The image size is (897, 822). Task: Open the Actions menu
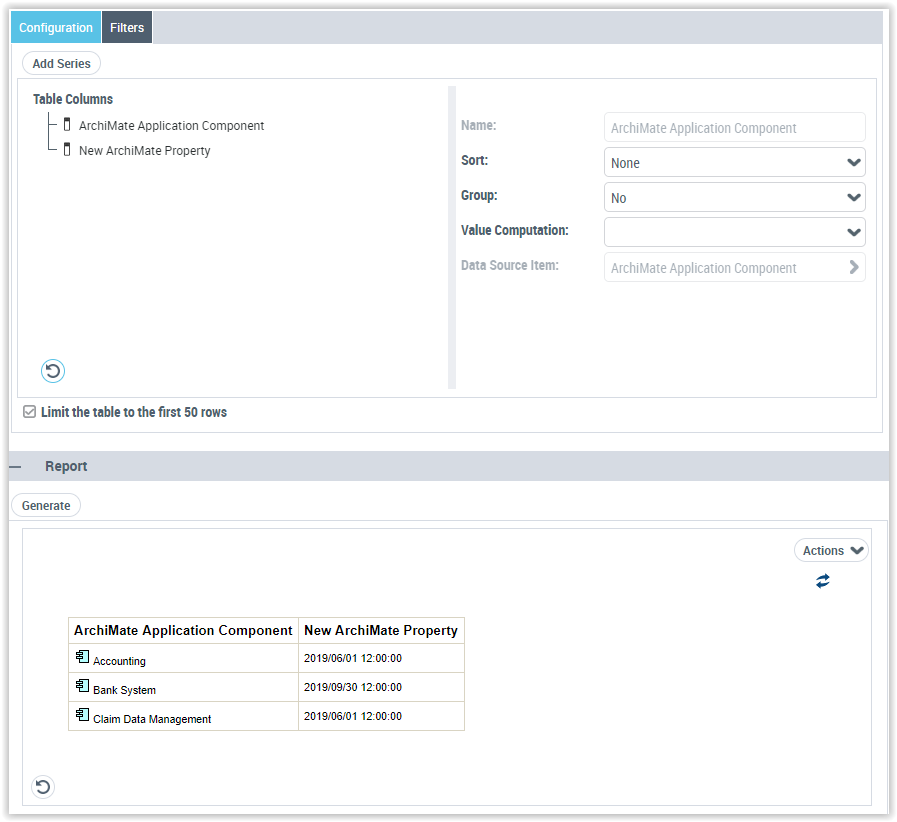pyautogui.click(x=831, y=551)
